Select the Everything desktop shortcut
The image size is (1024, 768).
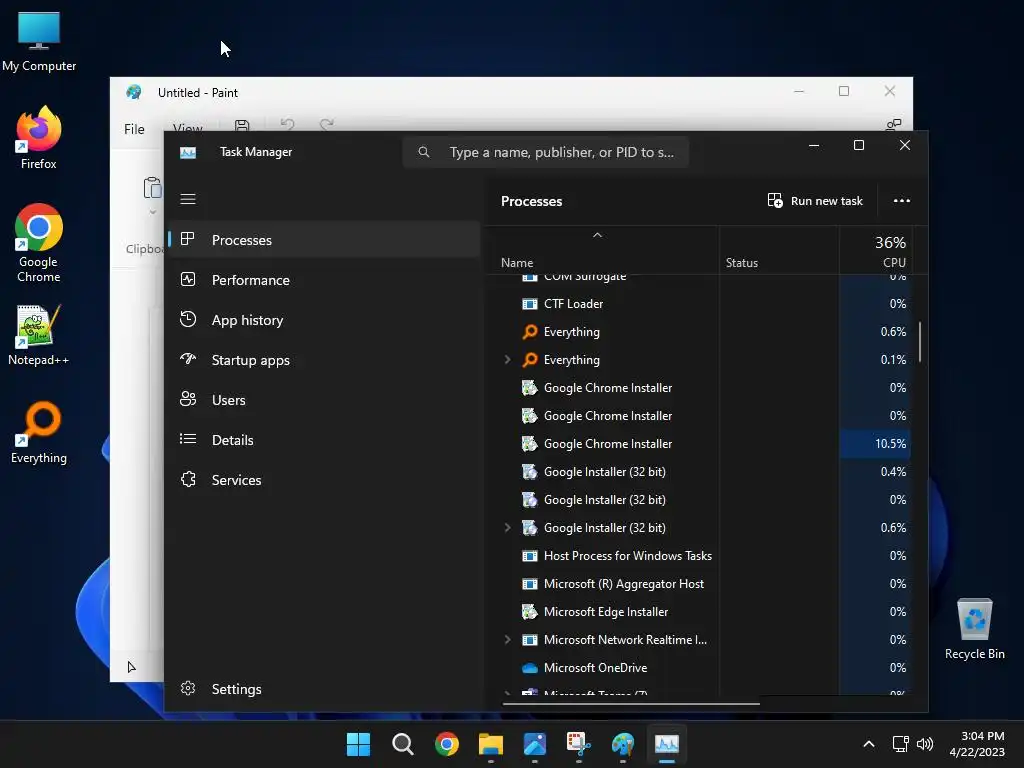tap(39, 432)
